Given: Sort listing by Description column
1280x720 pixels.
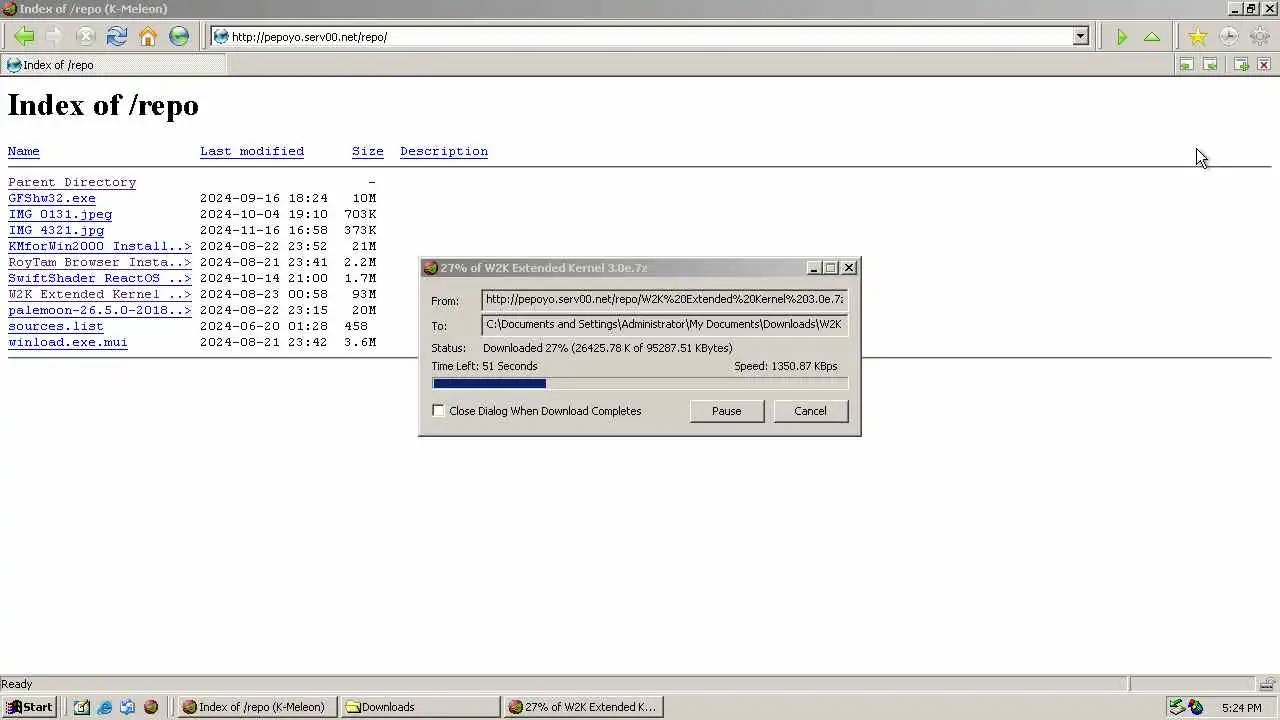Looking at the screenshot, I should 444,151.
